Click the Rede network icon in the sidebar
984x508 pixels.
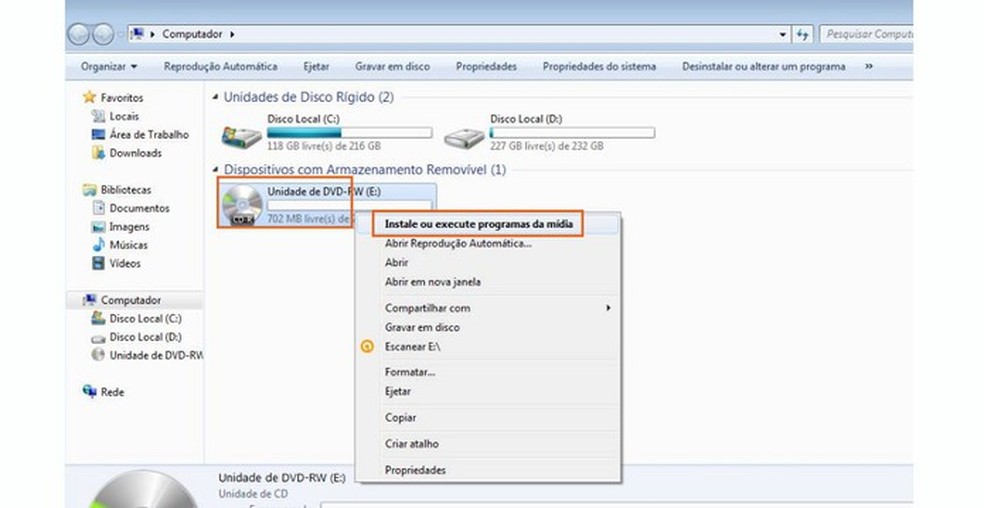point(90,391)
